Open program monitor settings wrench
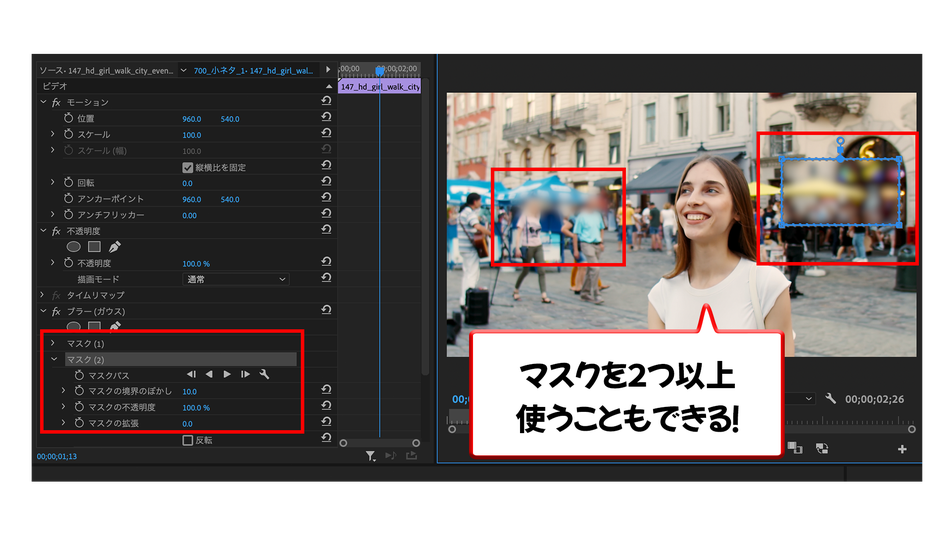The height and width of the screenshot is (534, 950). (831, 398)
